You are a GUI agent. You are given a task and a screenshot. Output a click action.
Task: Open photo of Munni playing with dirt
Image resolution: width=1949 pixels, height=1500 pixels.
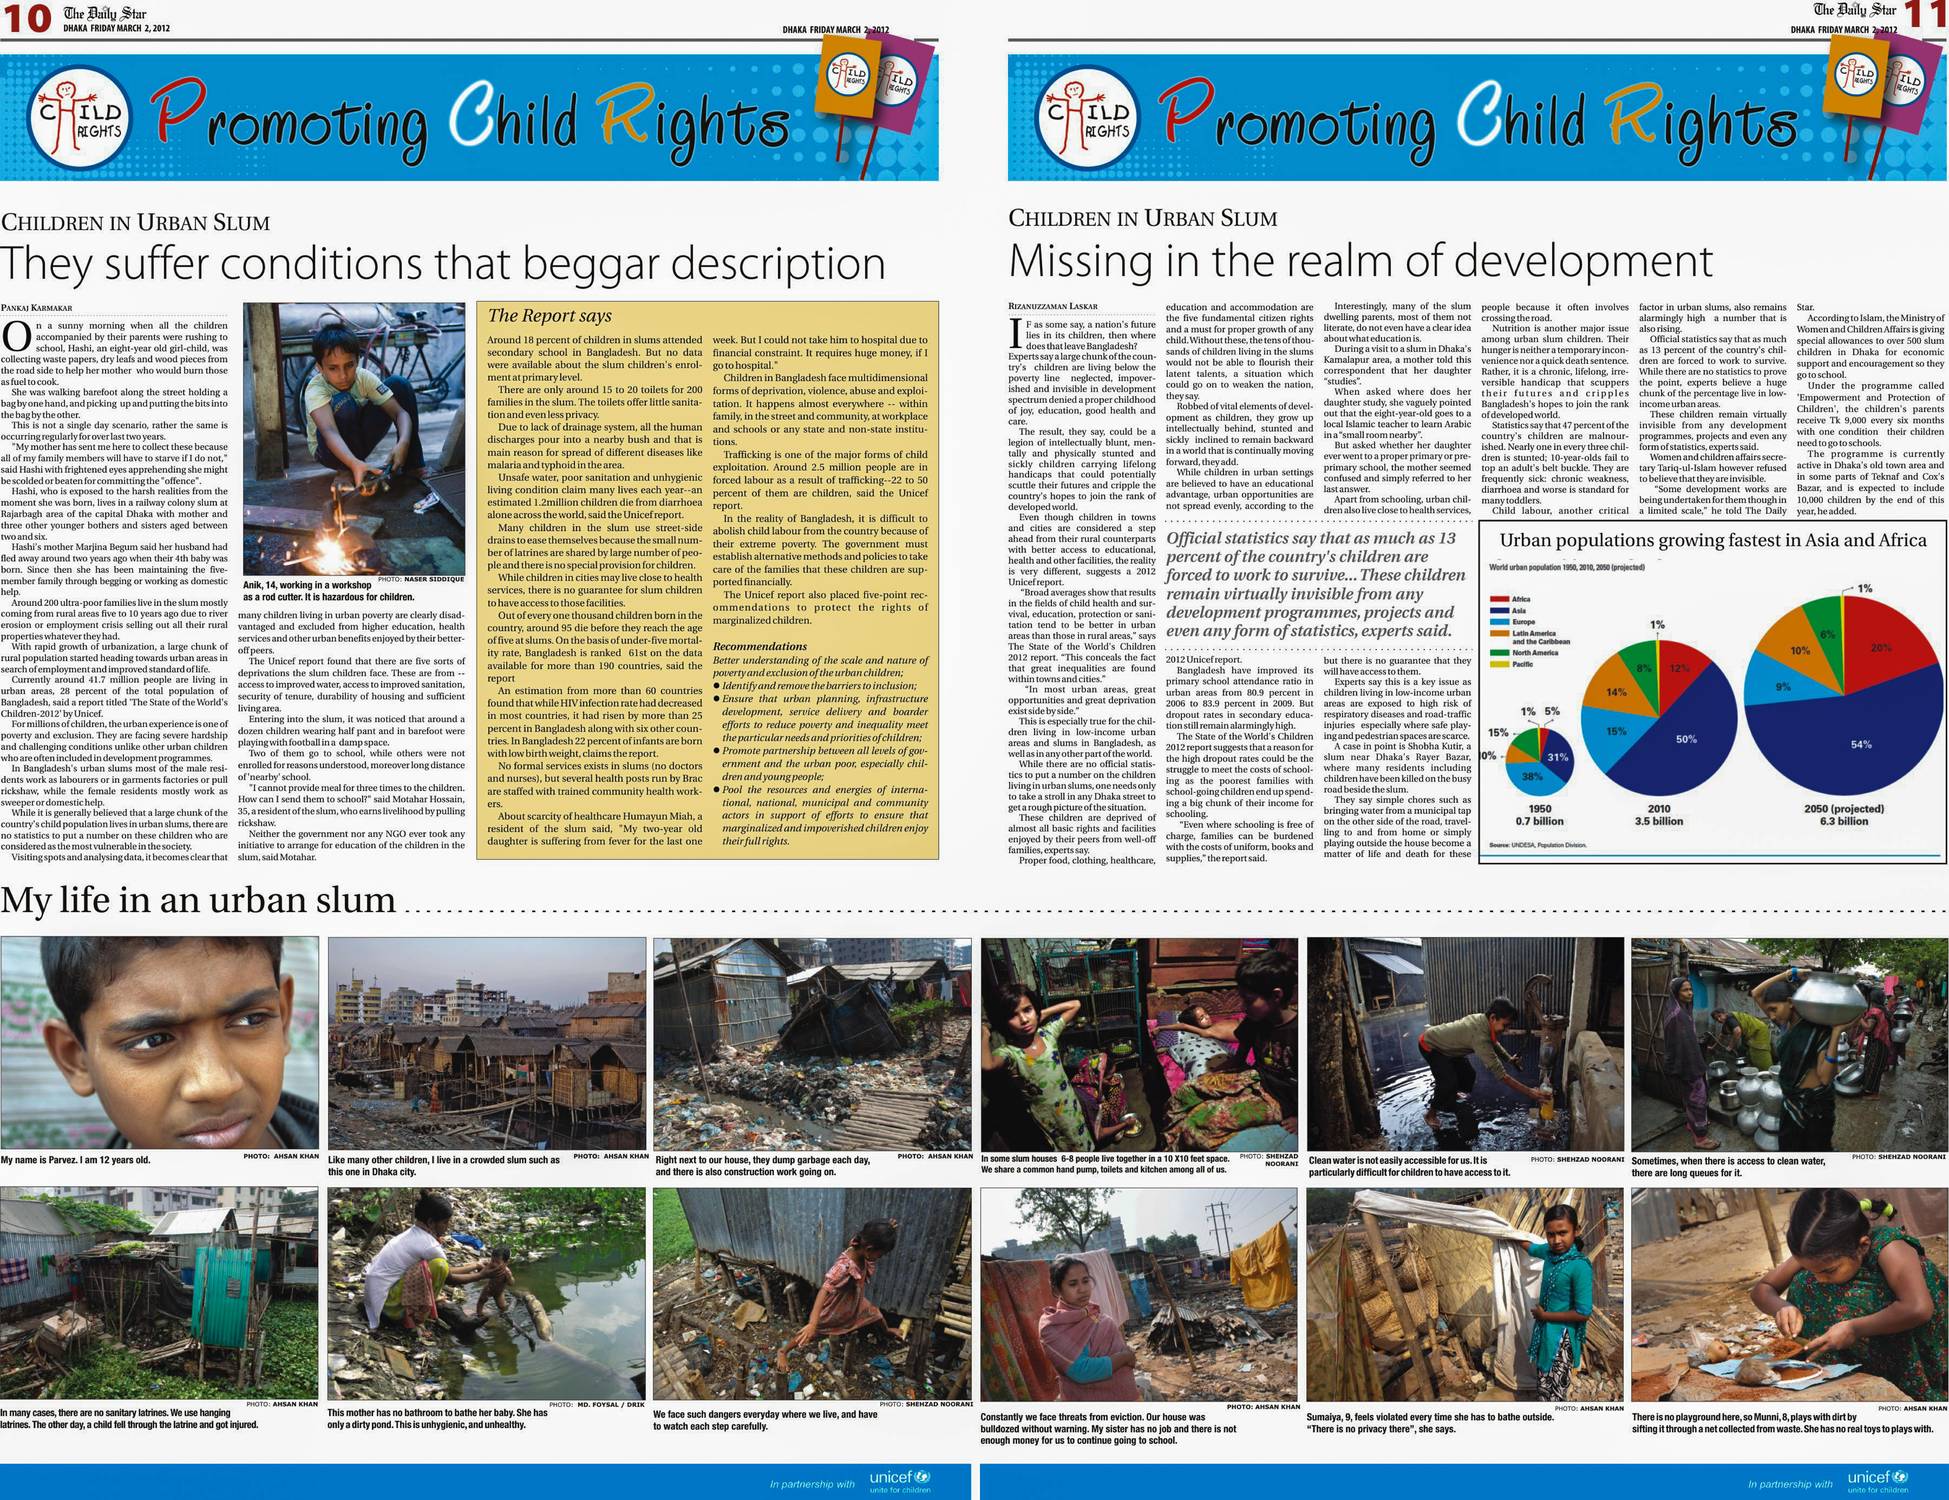[x=1788, y=1294]
